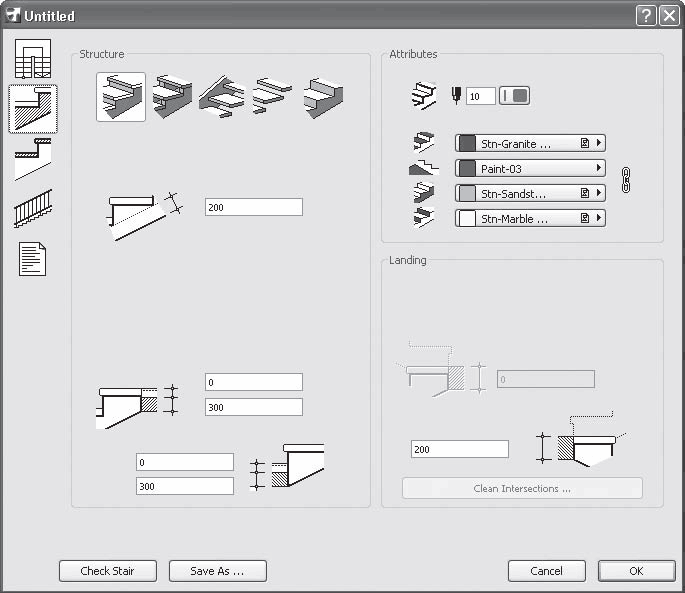This screenshot has width=685, height=593.
Task: Open the listing document page icon
Action: click(x=32, y=258)
